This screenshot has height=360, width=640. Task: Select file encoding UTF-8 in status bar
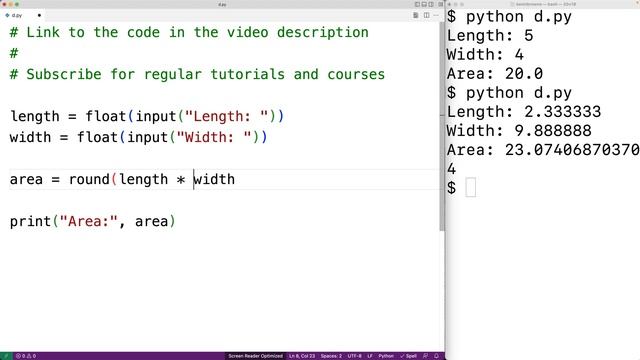(355, 356)
